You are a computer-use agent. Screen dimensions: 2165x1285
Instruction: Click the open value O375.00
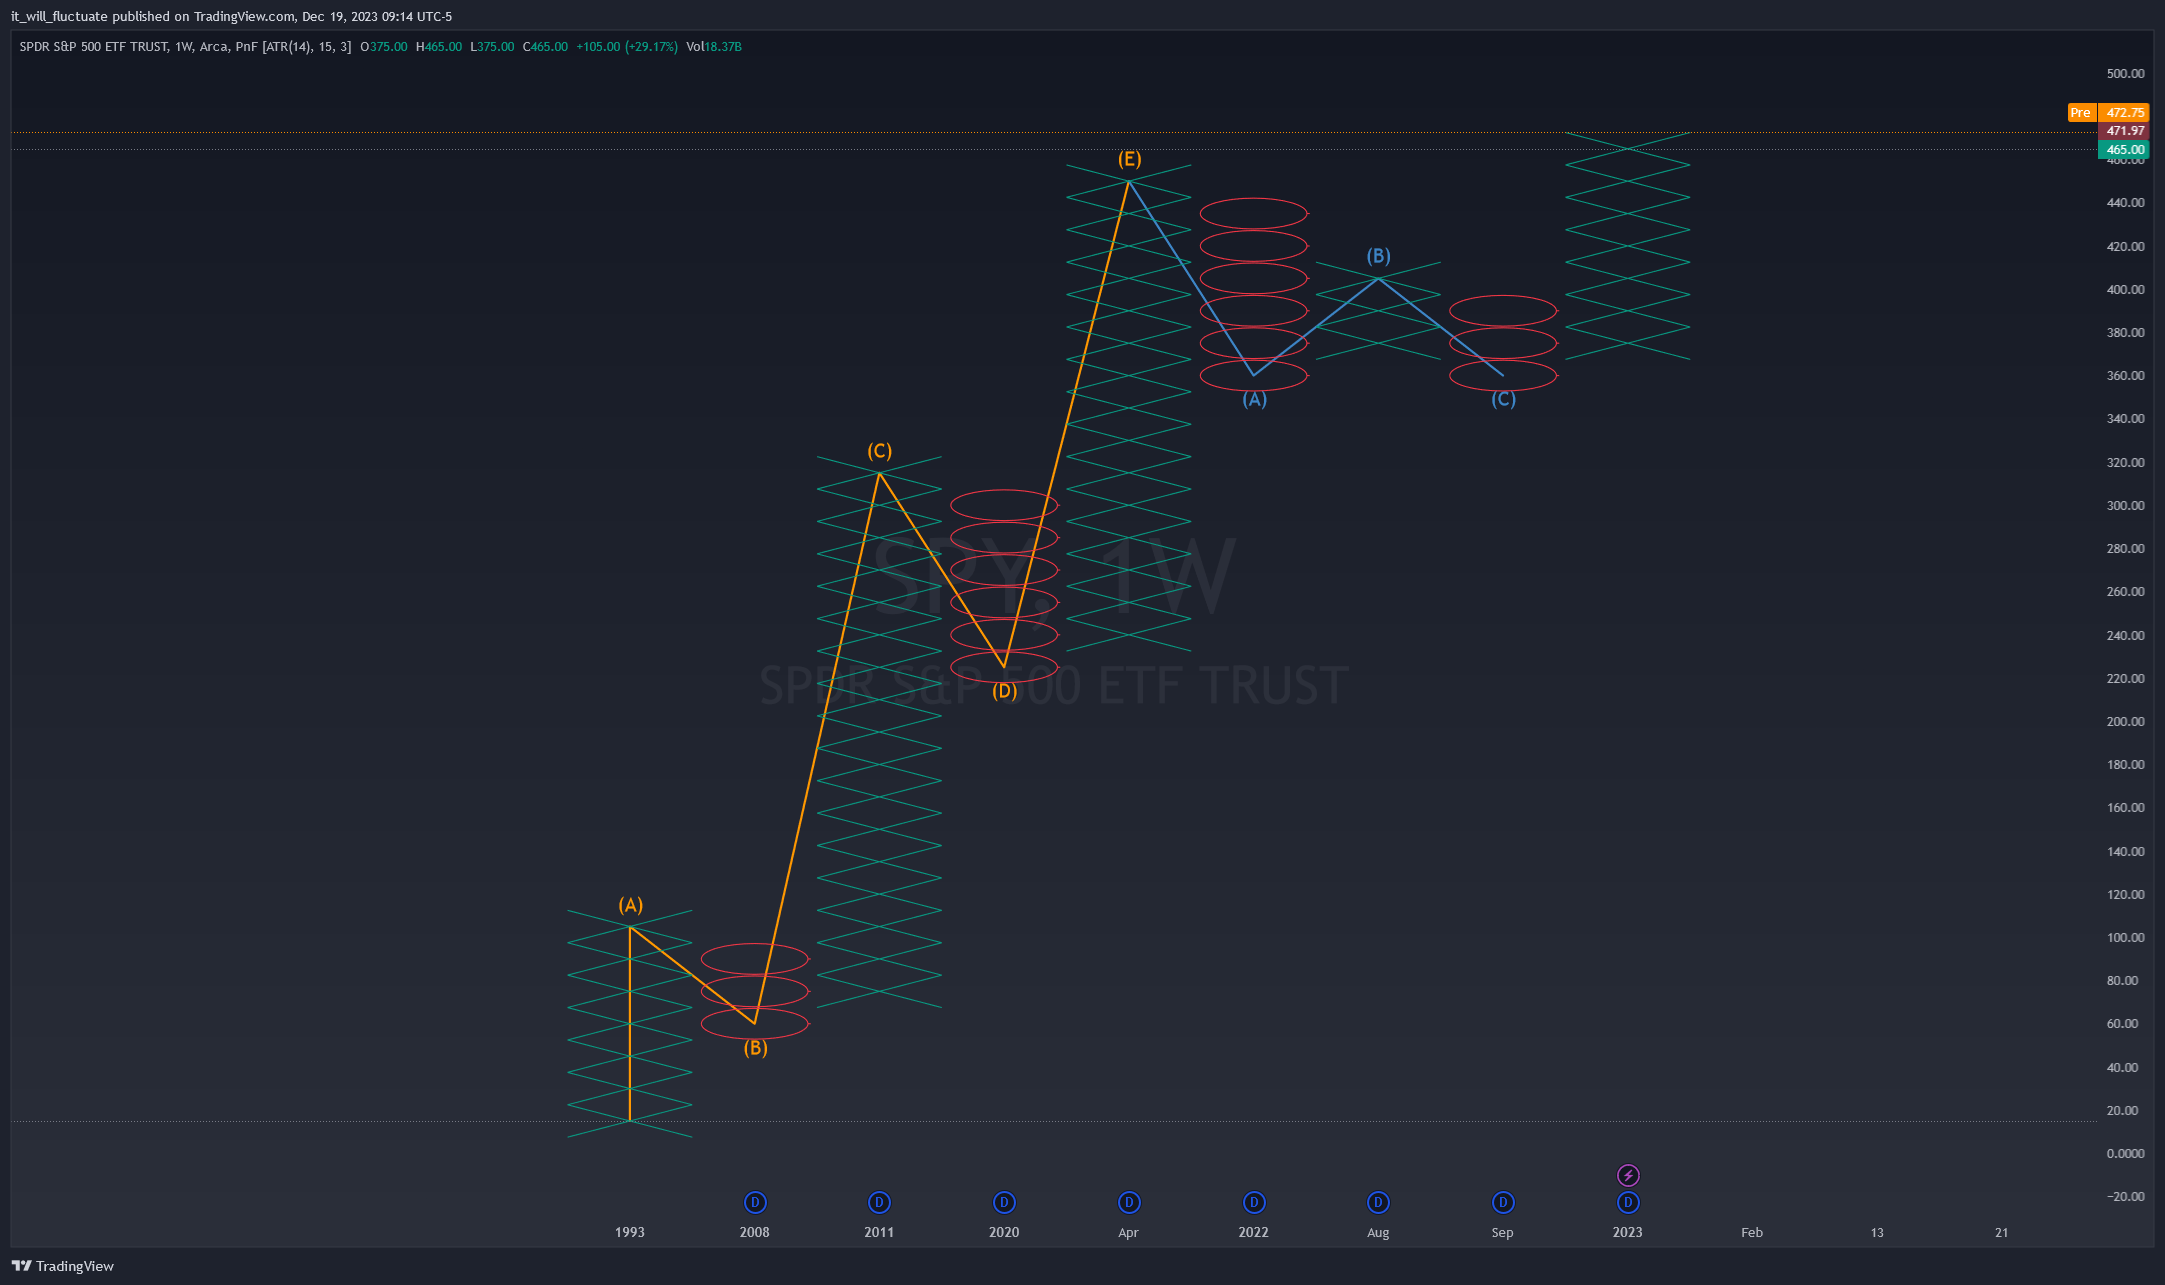click(x=384, y=47)
